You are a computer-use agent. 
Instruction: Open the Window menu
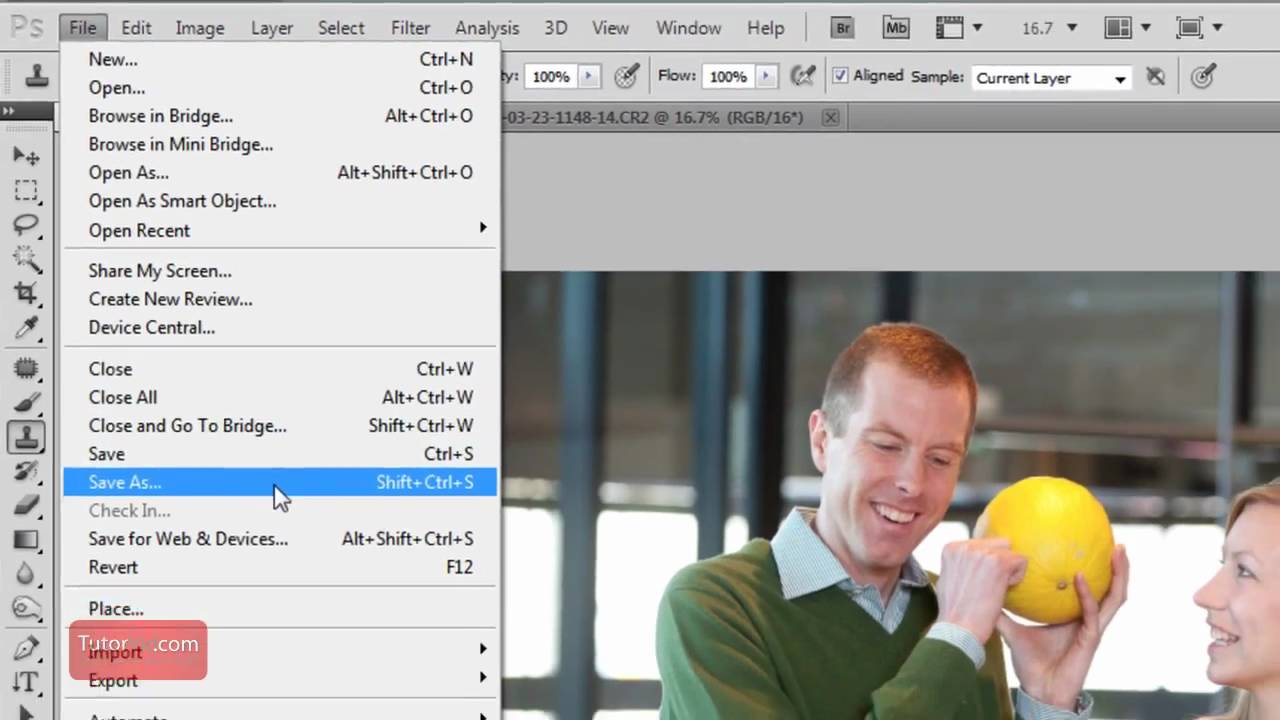[688, 28]
